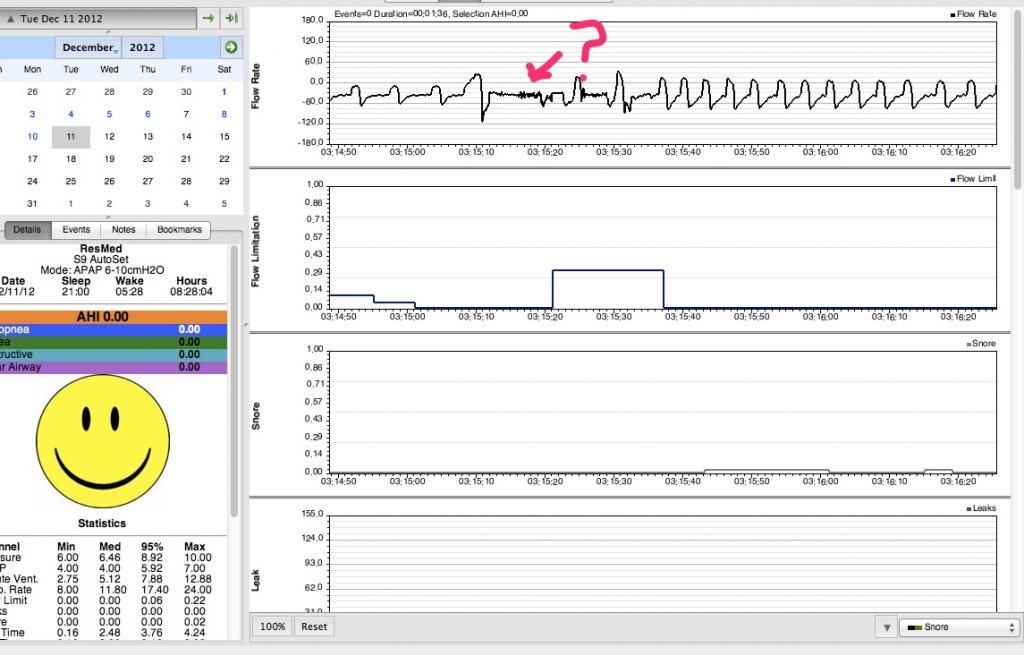The height and width of the screenshot is (655, 1024).
Task: Click the Events=0 Duration selection summary text
Action: 431,14
